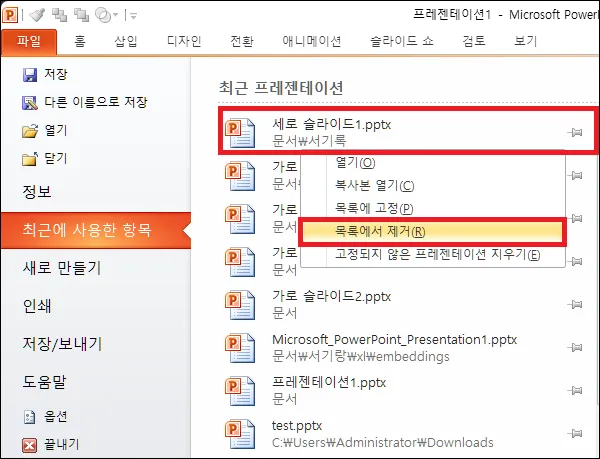Choose 복사본 열기(C) in context menu

[x=432, y=186]
